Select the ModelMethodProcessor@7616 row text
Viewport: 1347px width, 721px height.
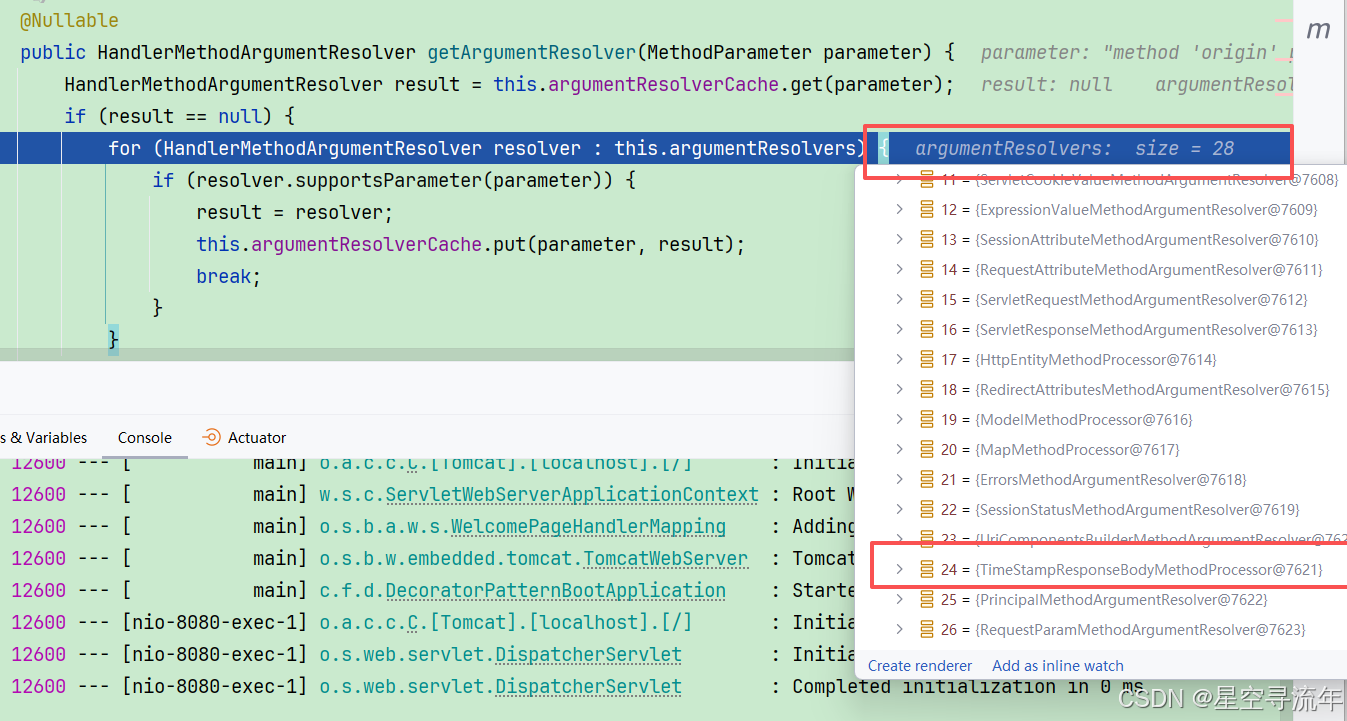point(1084,419)
